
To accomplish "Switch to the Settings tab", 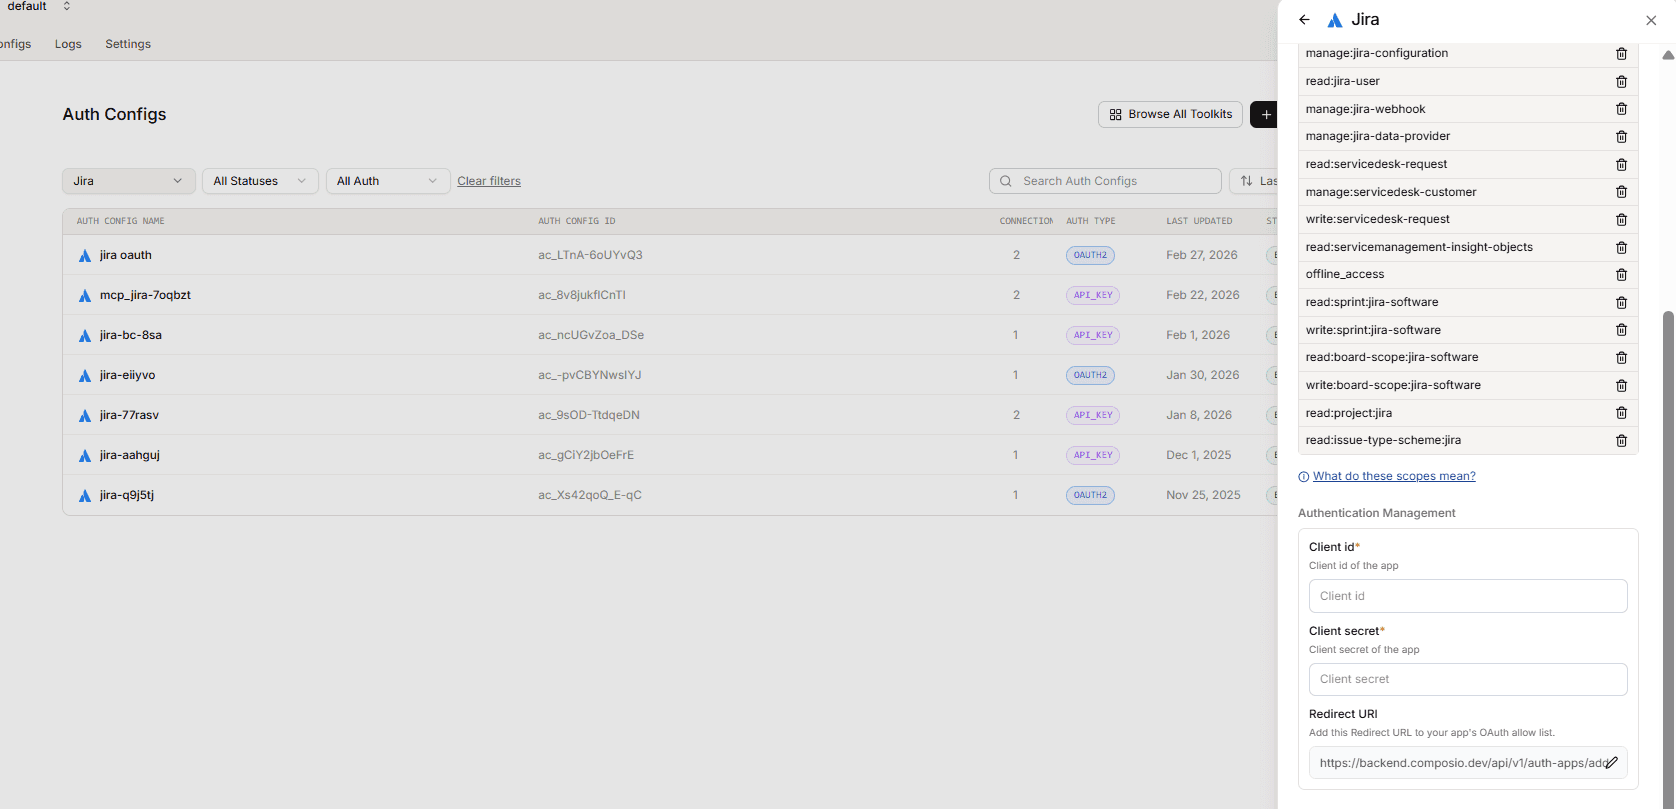I will (128, 44).
